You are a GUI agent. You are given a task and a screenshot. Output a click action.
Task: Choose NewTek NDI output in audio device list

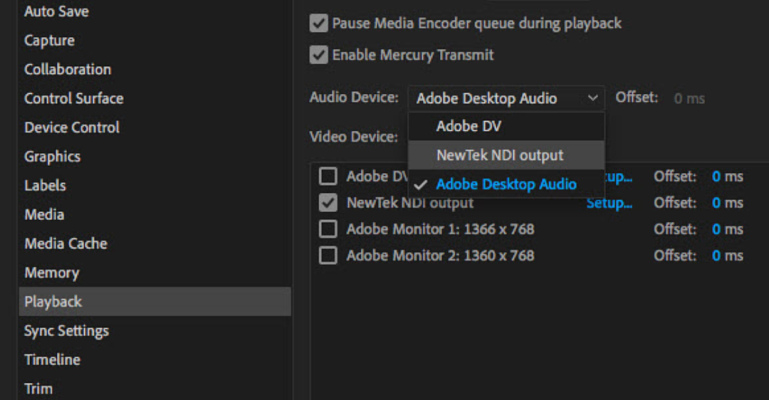tap(506, 155)
